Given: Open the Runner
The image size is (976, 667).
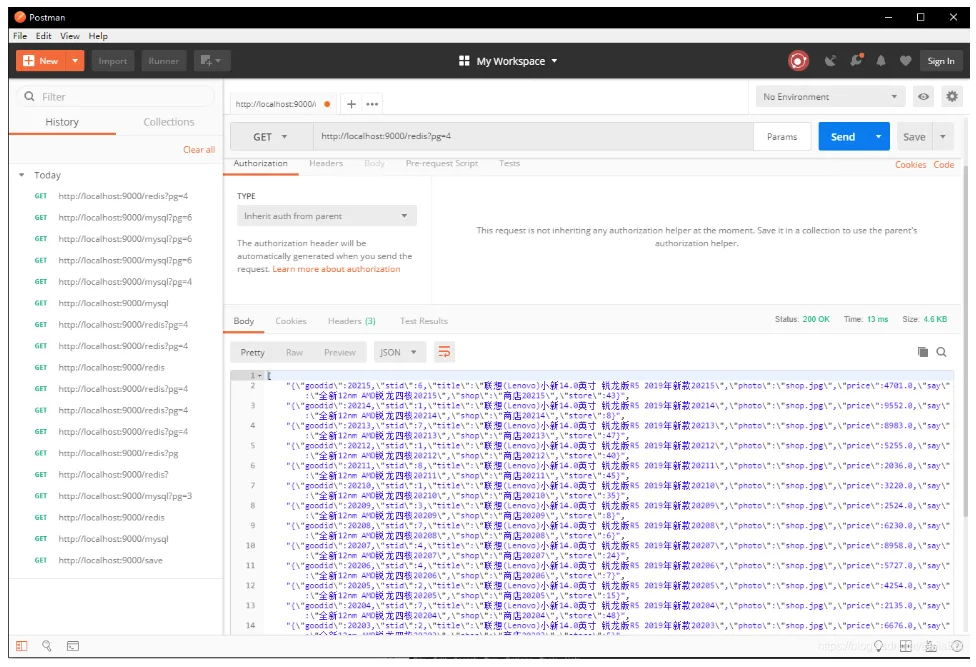Looking at the screenshot, I should [164, 61].
